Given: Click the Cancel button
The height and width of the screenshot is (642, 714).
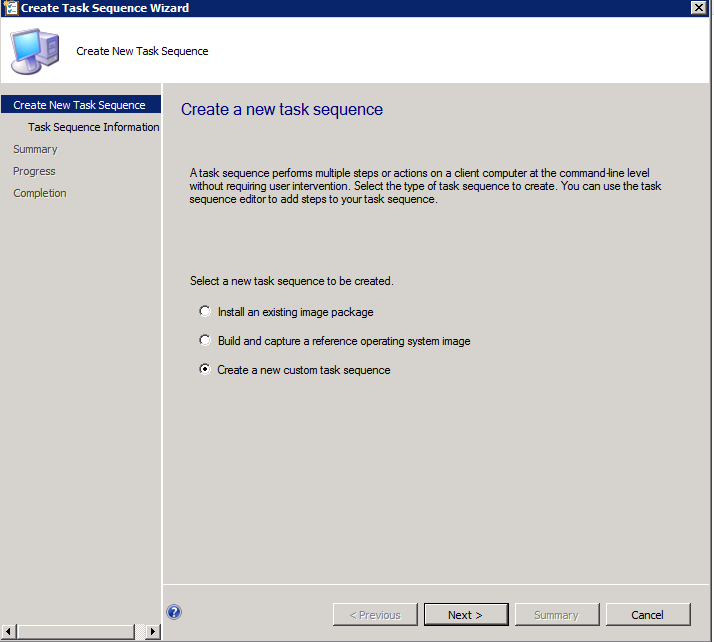Looking at the screenshot, I should [x=648, y=615].
